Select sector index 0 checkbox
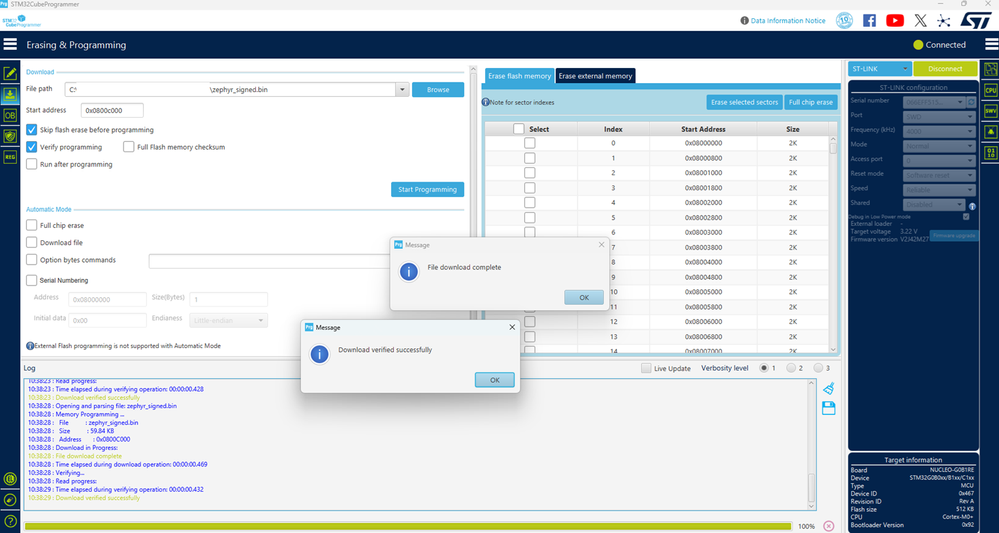Viewport: 999px width, 533px height. coord(529,143)
